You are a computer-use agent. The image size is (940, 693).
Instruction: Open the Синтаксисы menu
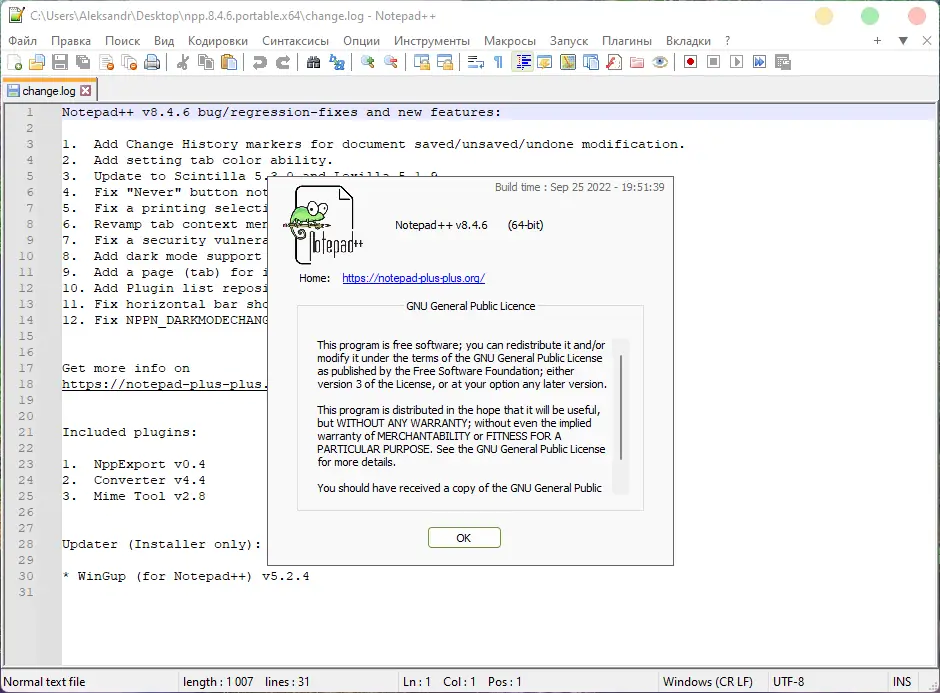[x=295, y=41]
